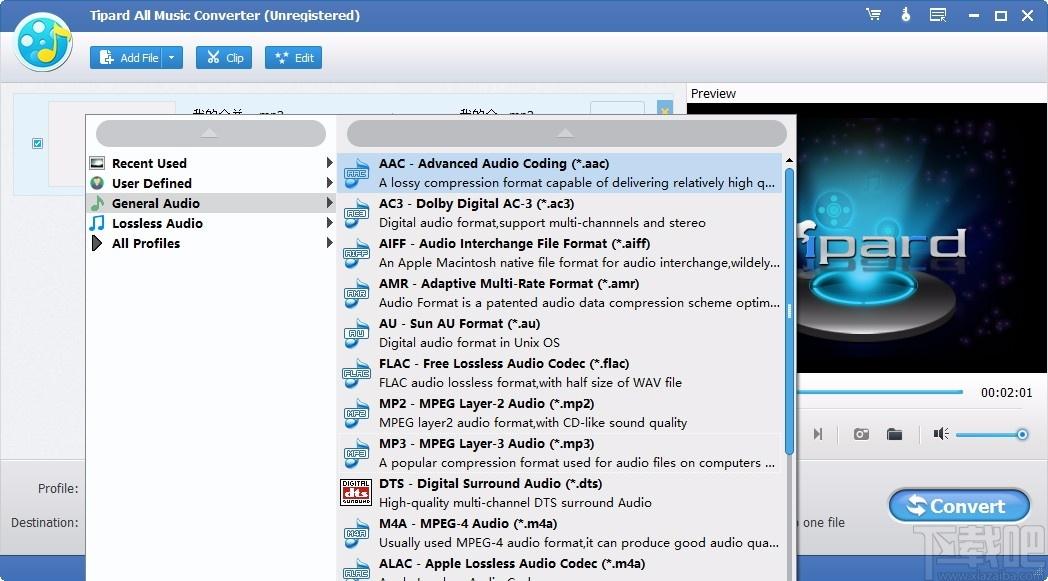Open the register key icon
The image size is (1048, 581).
coord(906,15)
